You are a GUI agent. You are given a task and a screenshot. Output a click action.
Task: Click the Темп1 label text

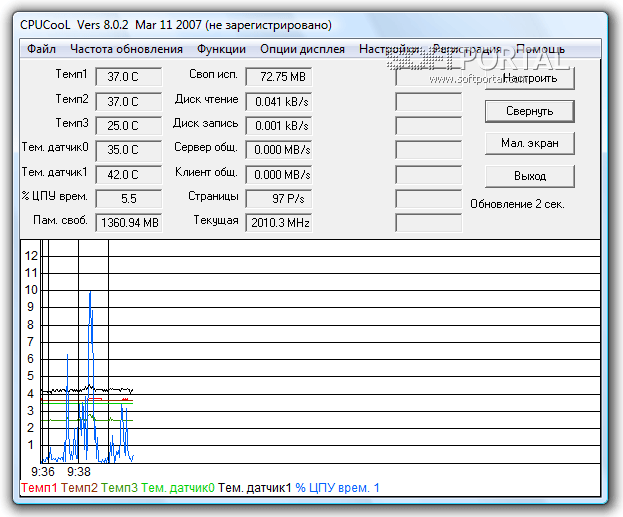click(71, 74)
